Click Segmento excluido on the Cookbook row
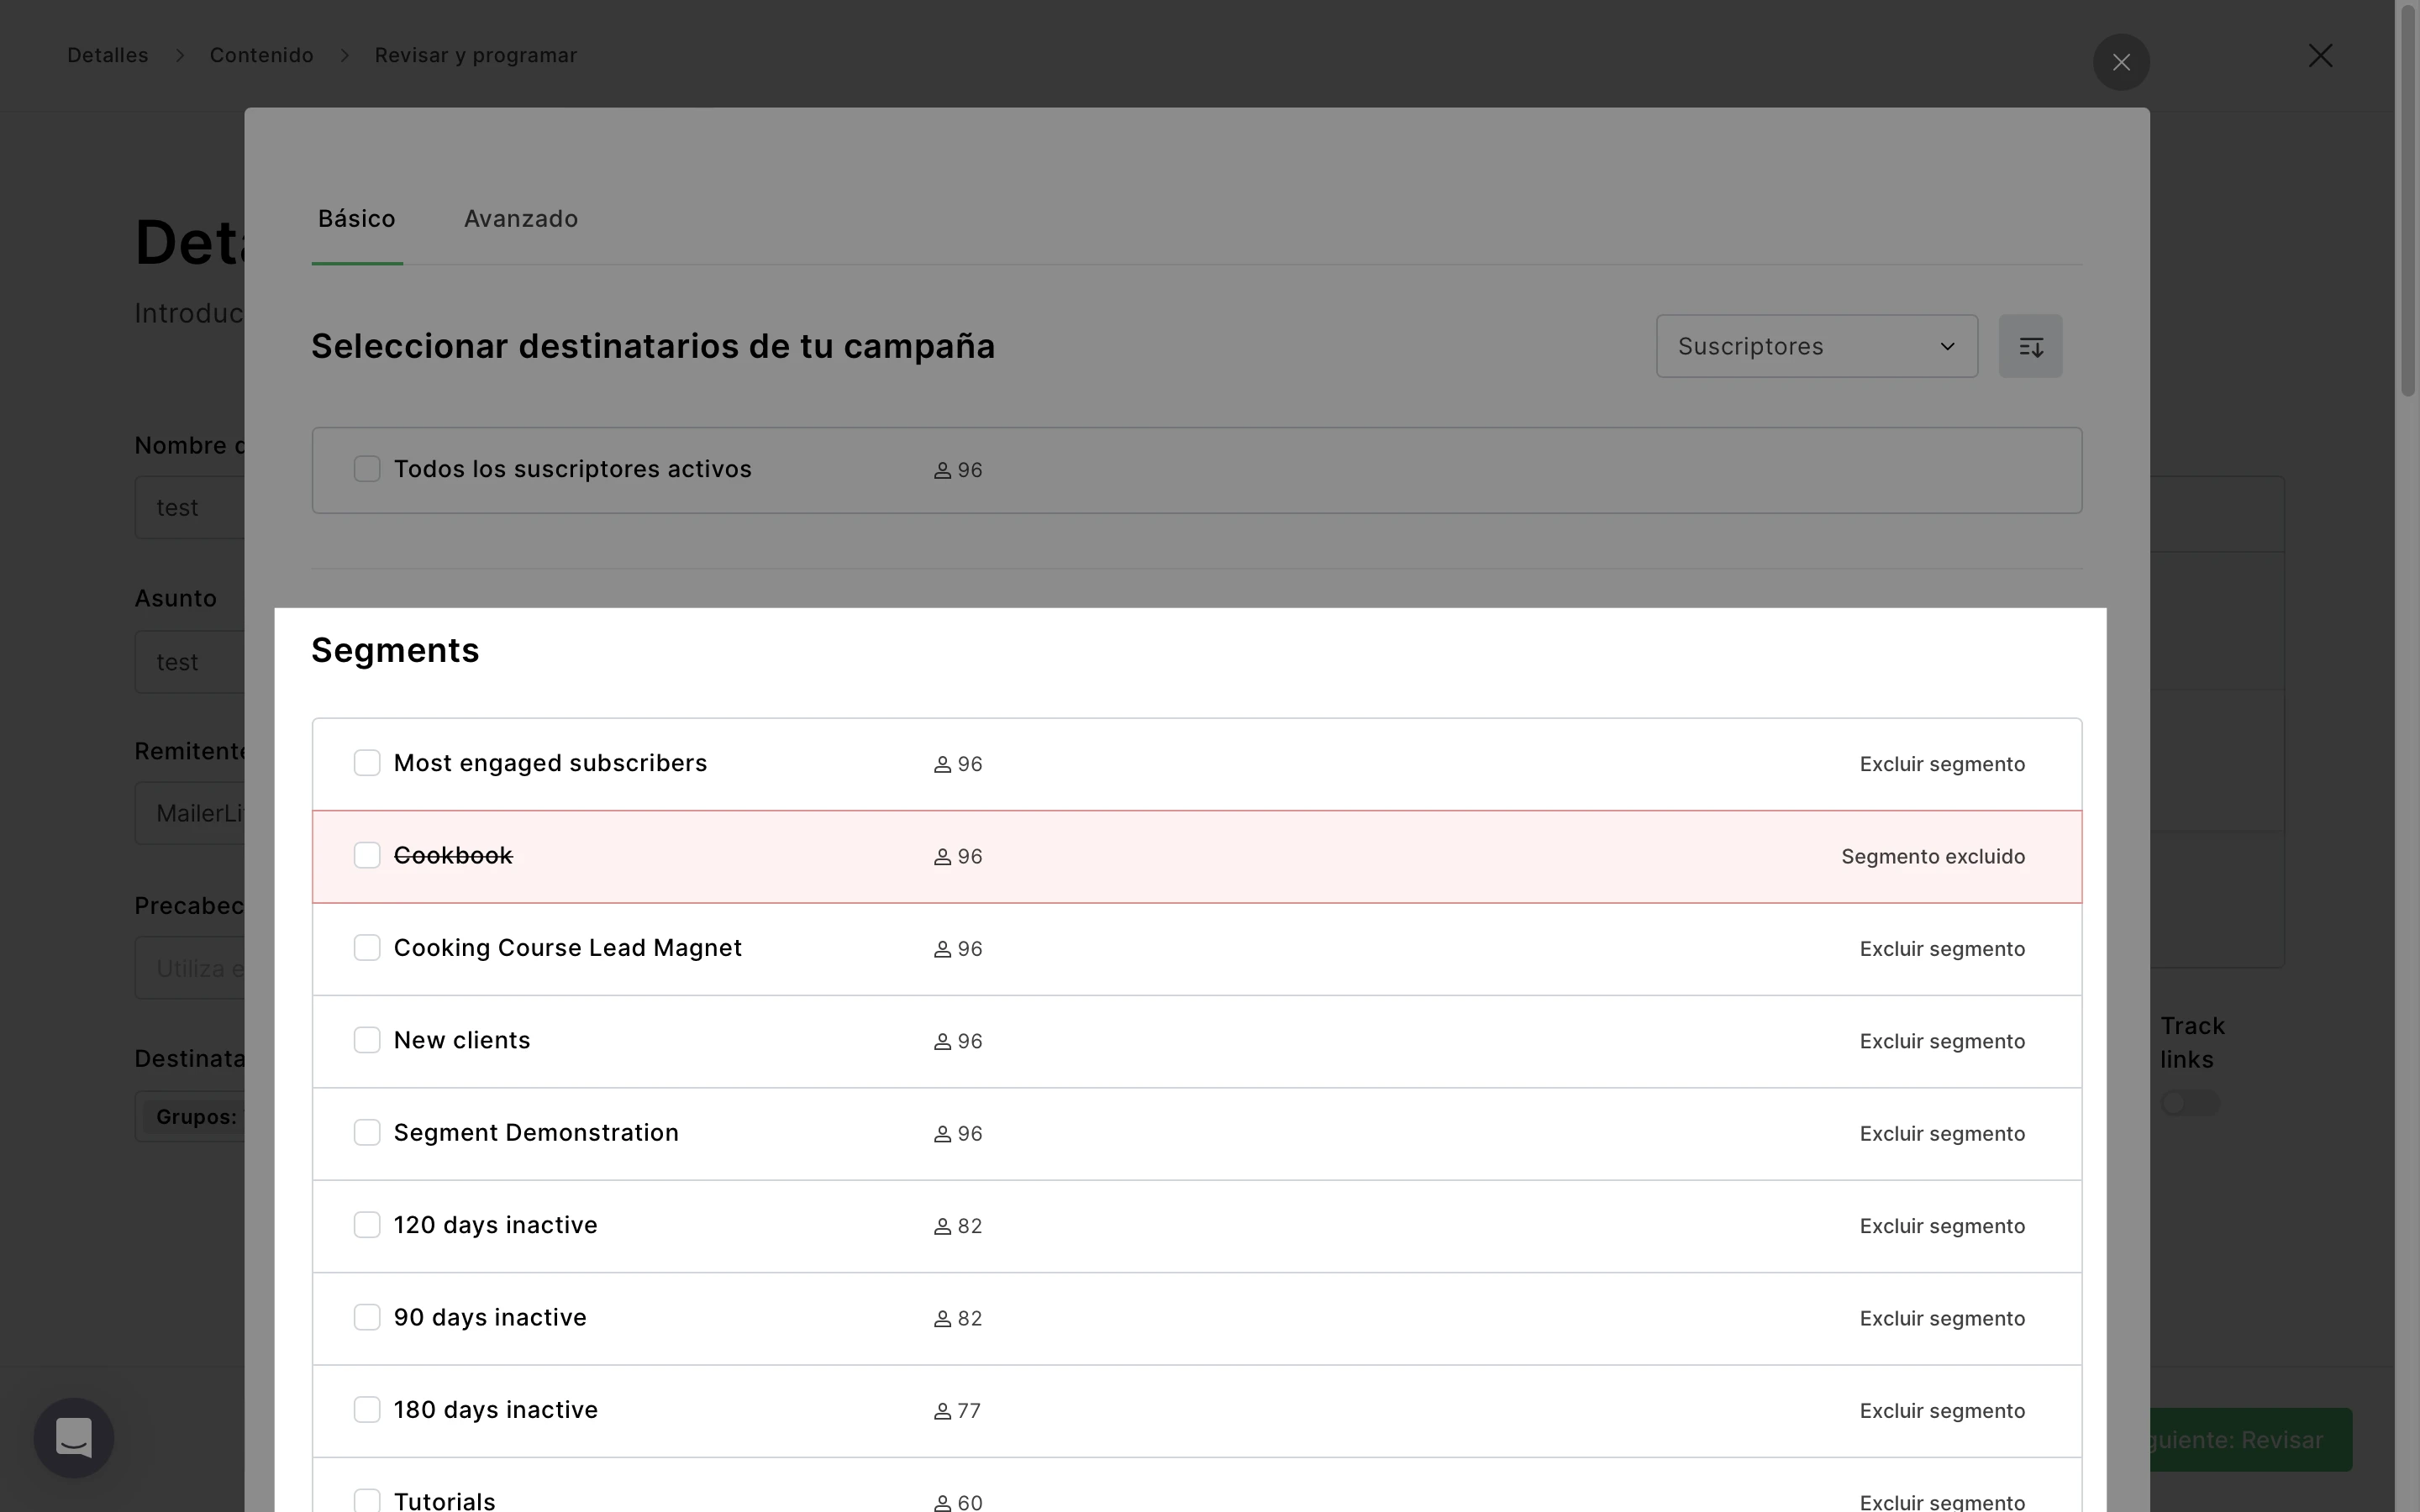 1932,857
